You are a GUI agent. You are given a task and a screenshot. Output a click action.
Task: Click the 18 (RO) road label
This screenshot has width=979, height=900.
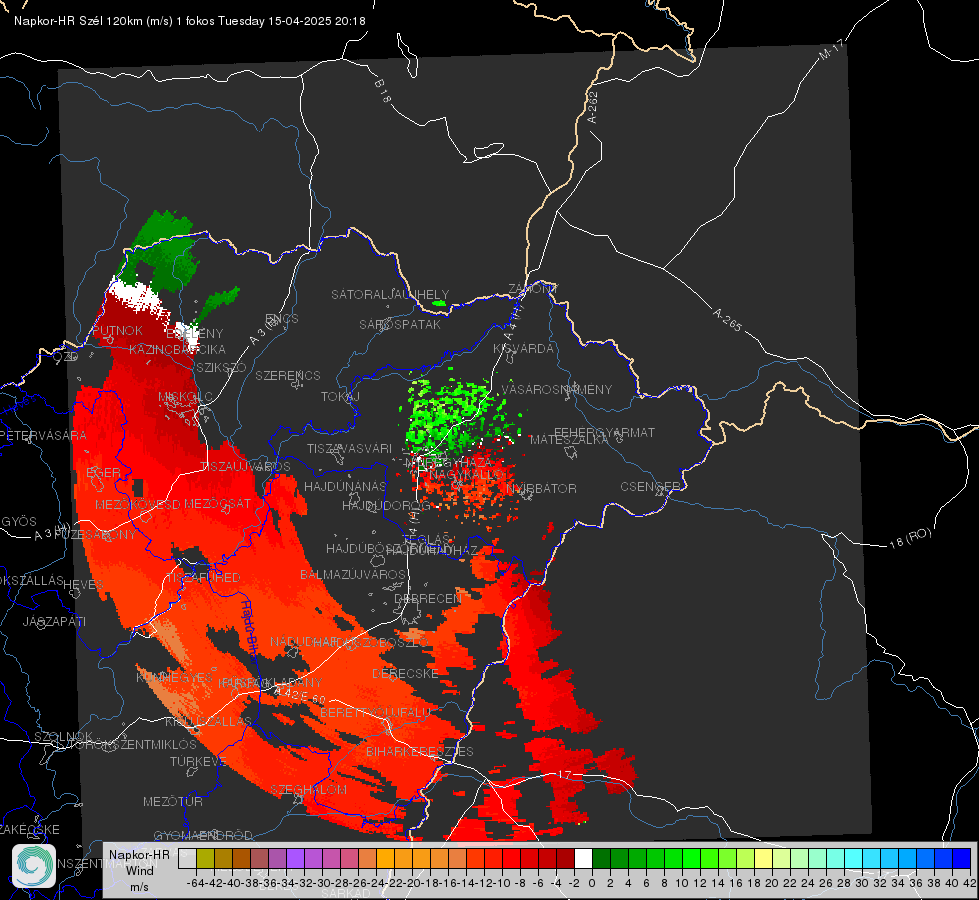click(x=910, y=538)
